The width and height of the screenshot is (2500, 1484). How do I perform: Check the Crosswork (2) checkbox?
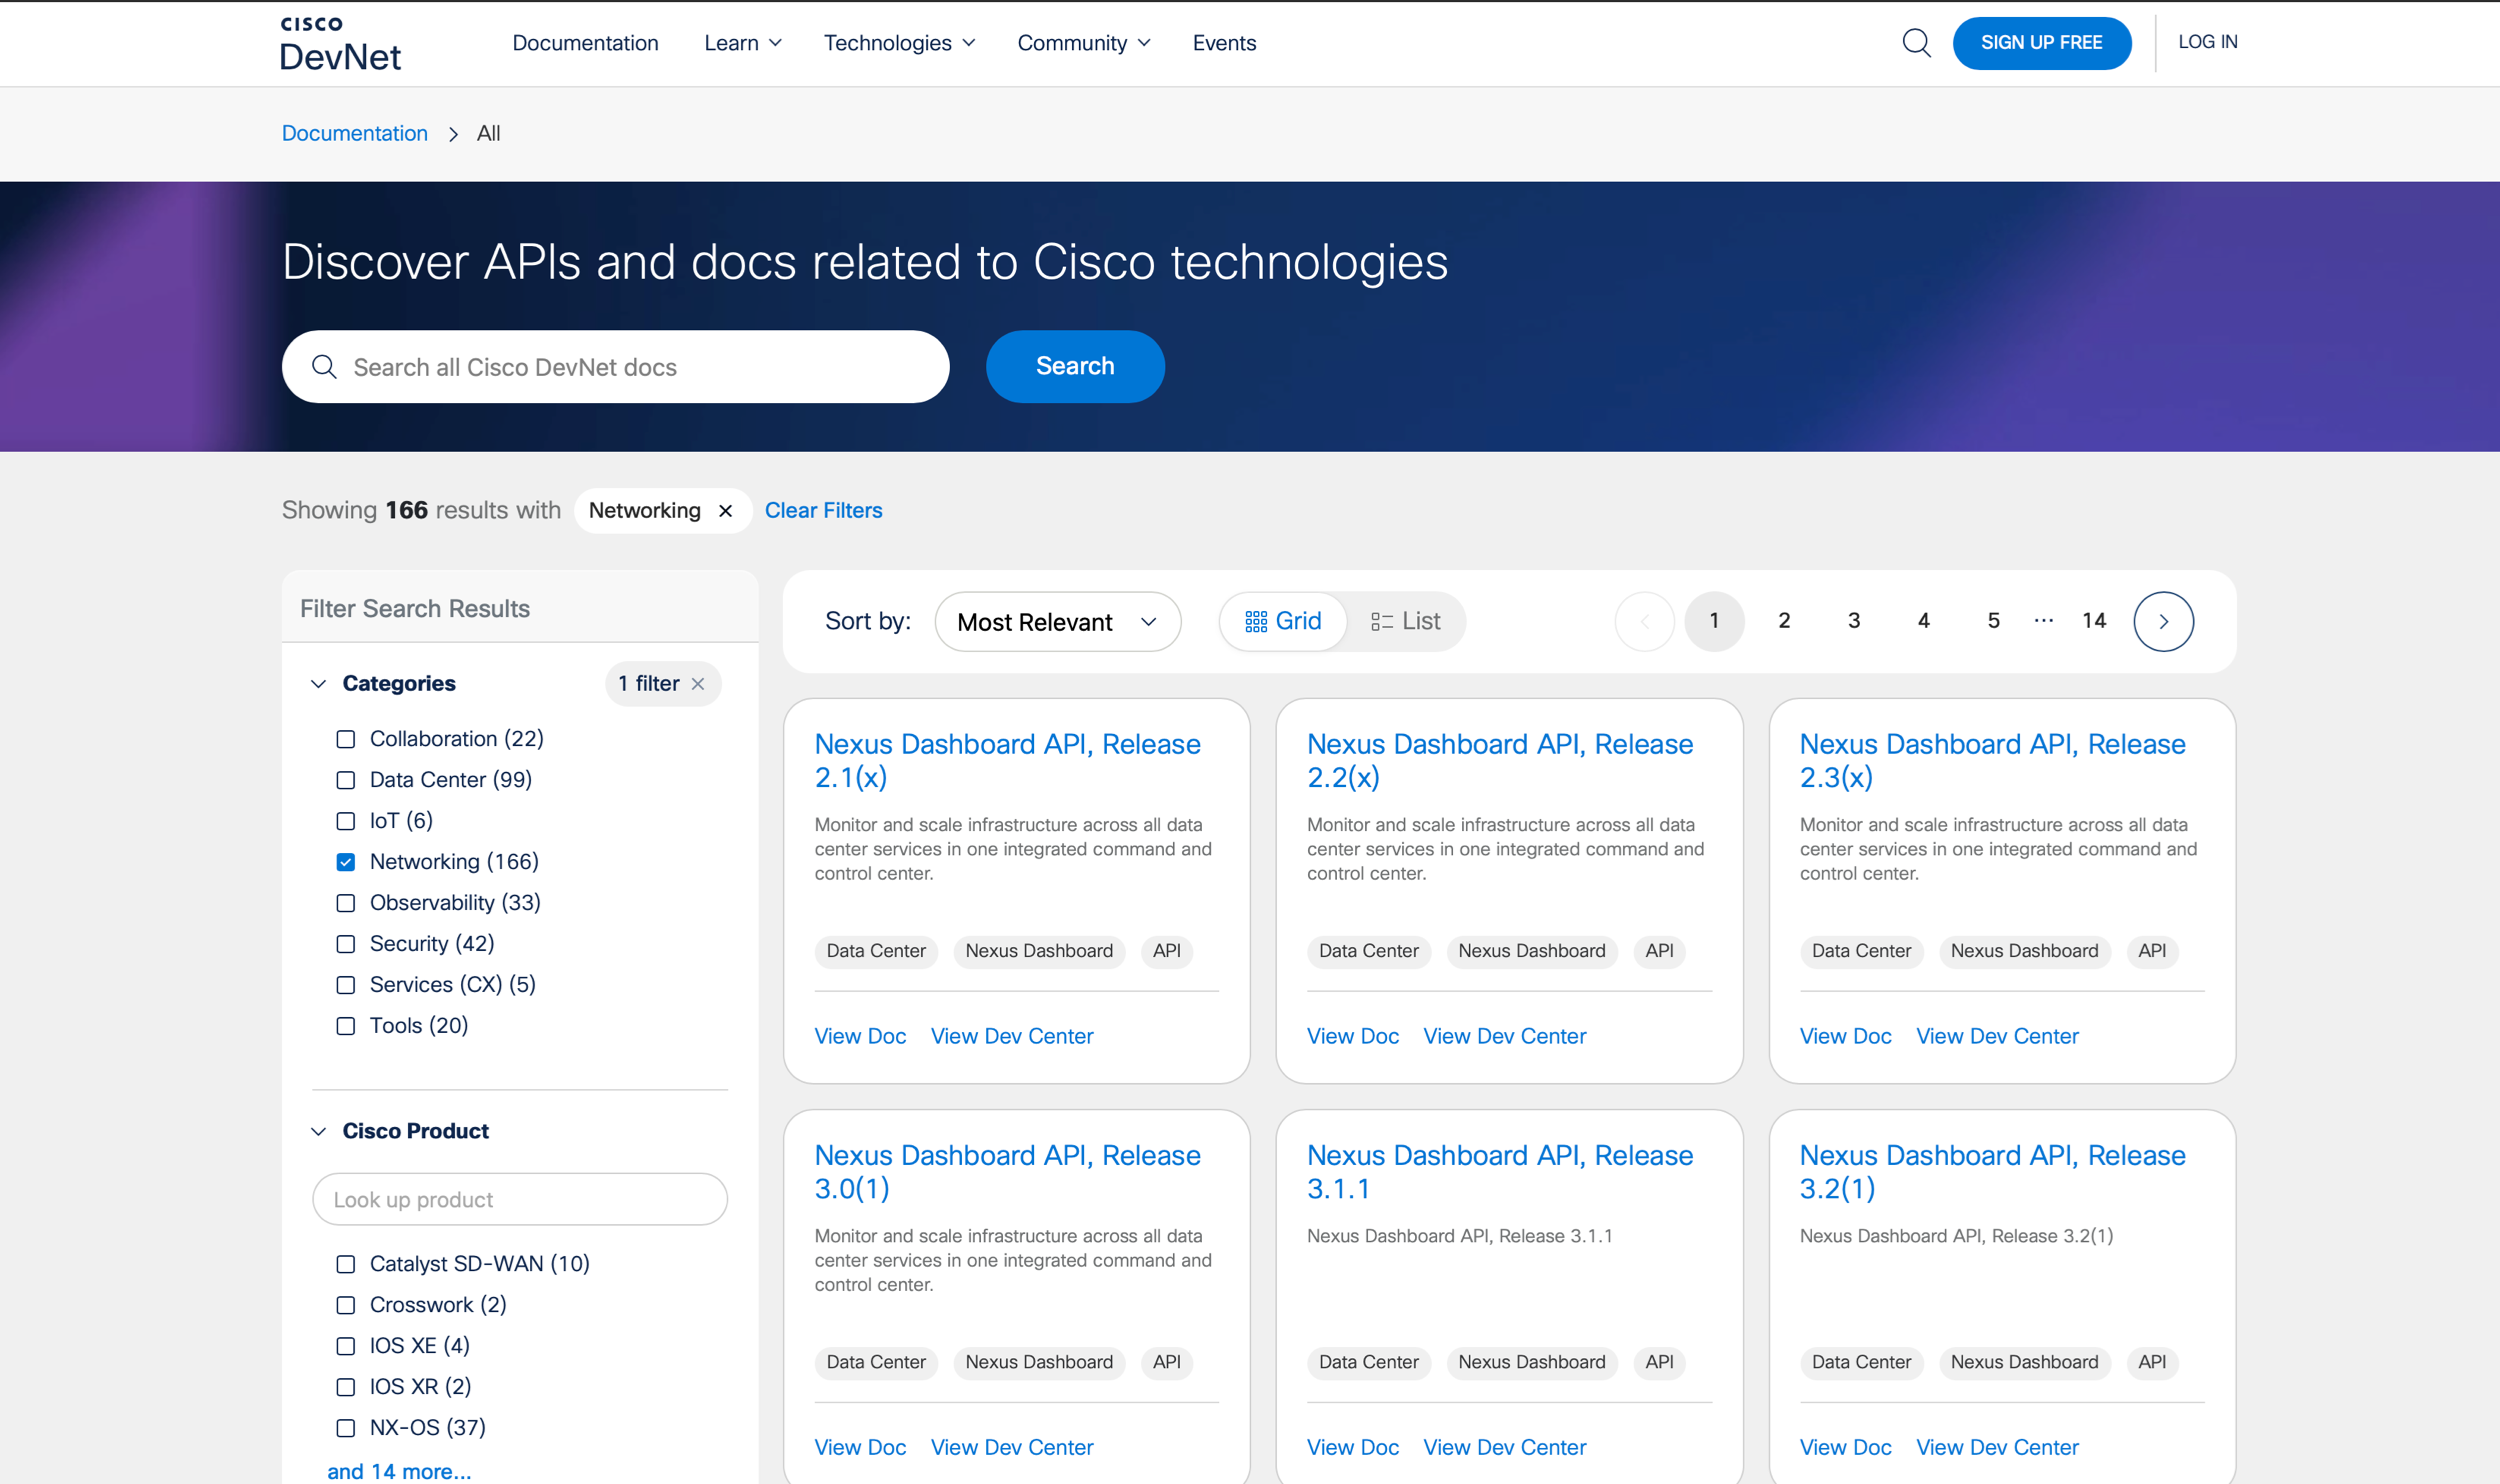coord(346,1305)
